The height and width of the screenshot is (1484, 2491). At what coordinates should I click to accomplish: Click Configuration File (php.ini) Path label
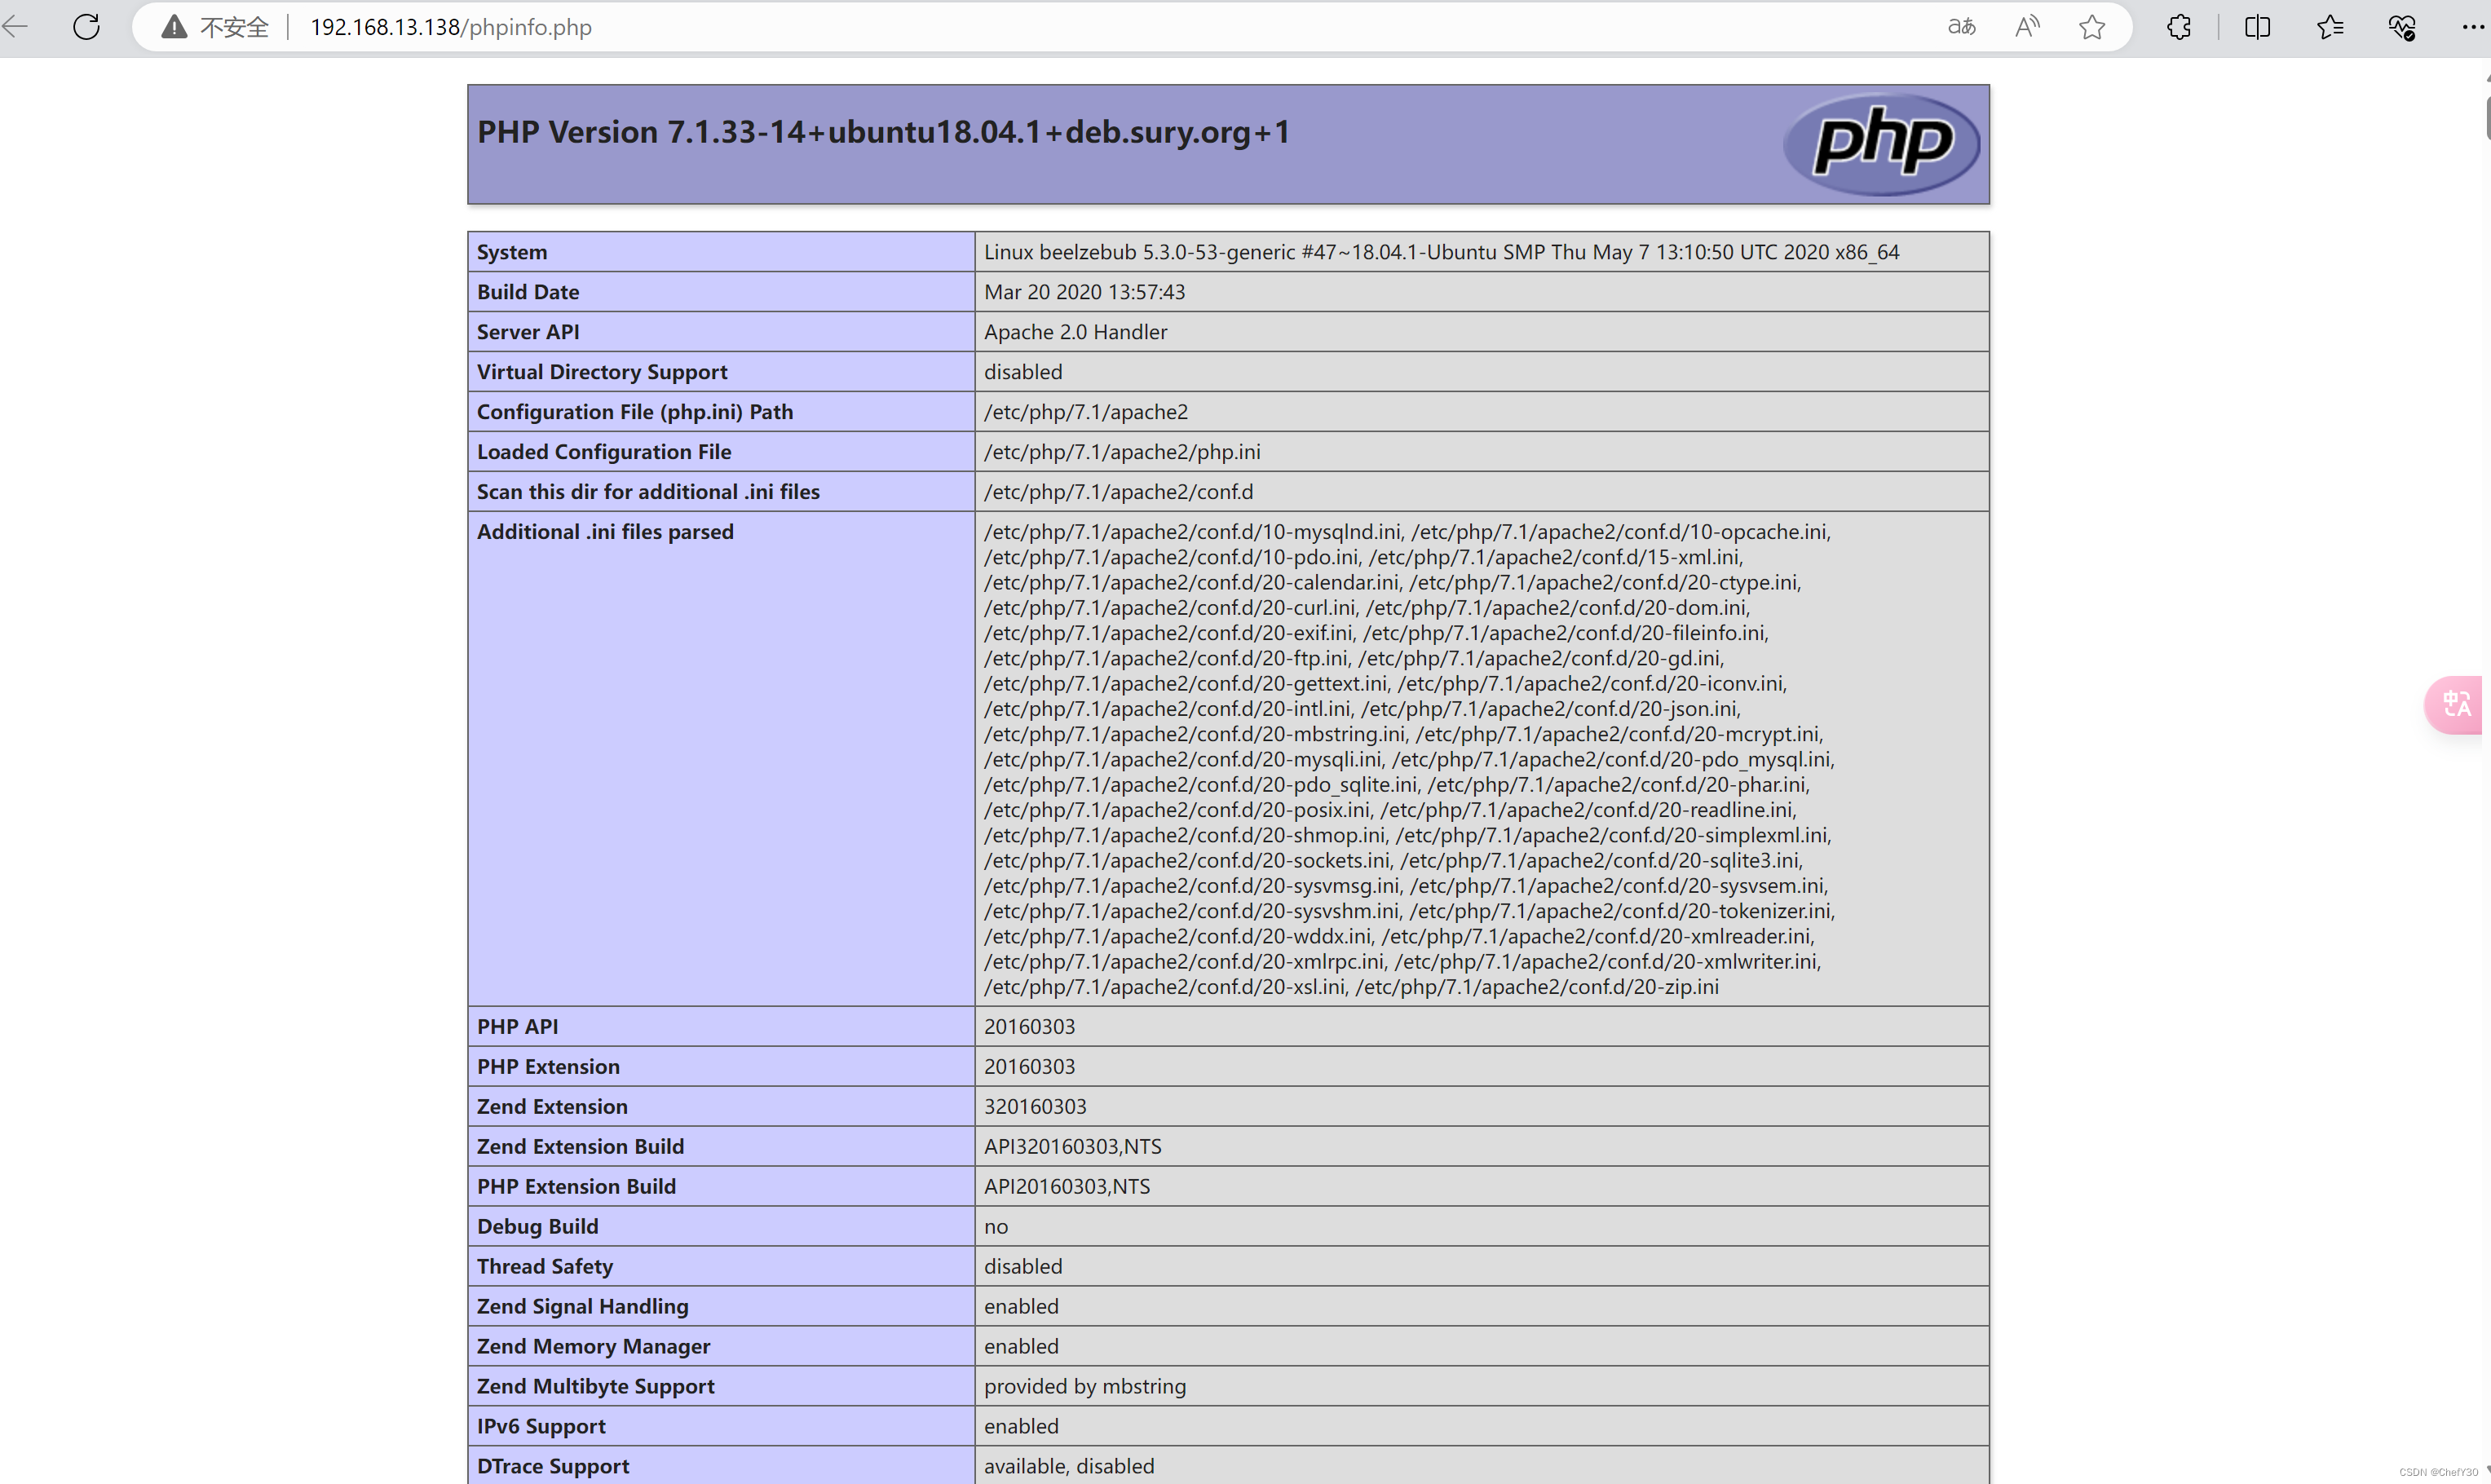pyautogui.click(x=635, y=412)
